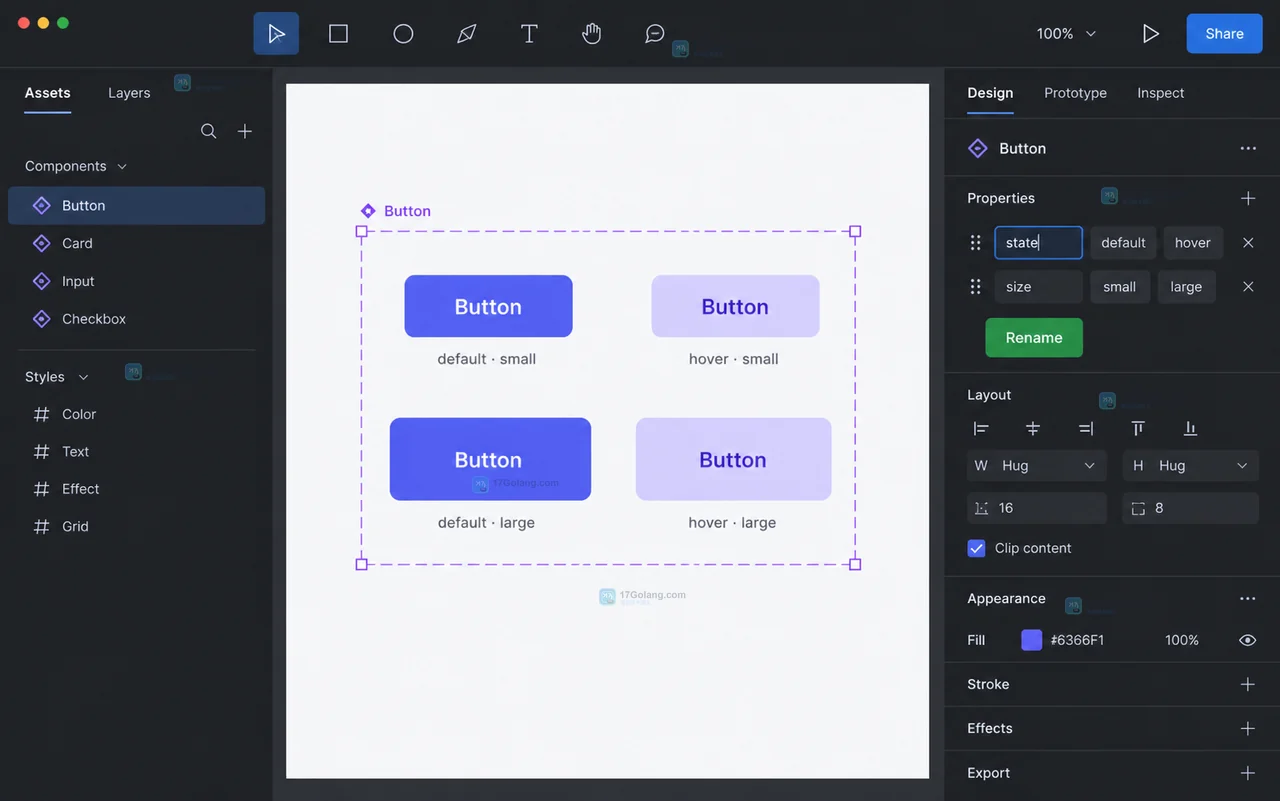The image size is (1280, 801).
Task: Click the hover state value chip
Action: coord(1192,243)
